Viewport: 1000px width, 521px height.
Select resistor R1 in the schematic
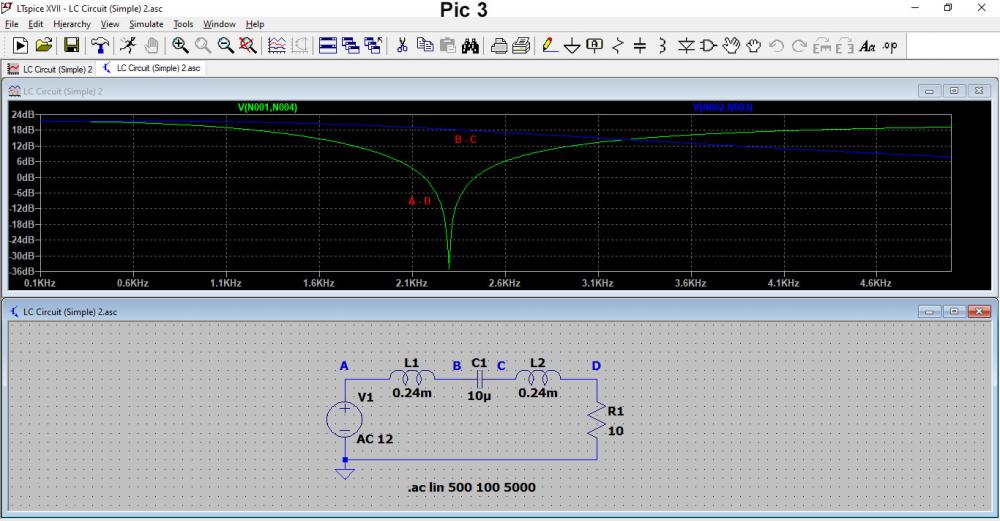597,421
